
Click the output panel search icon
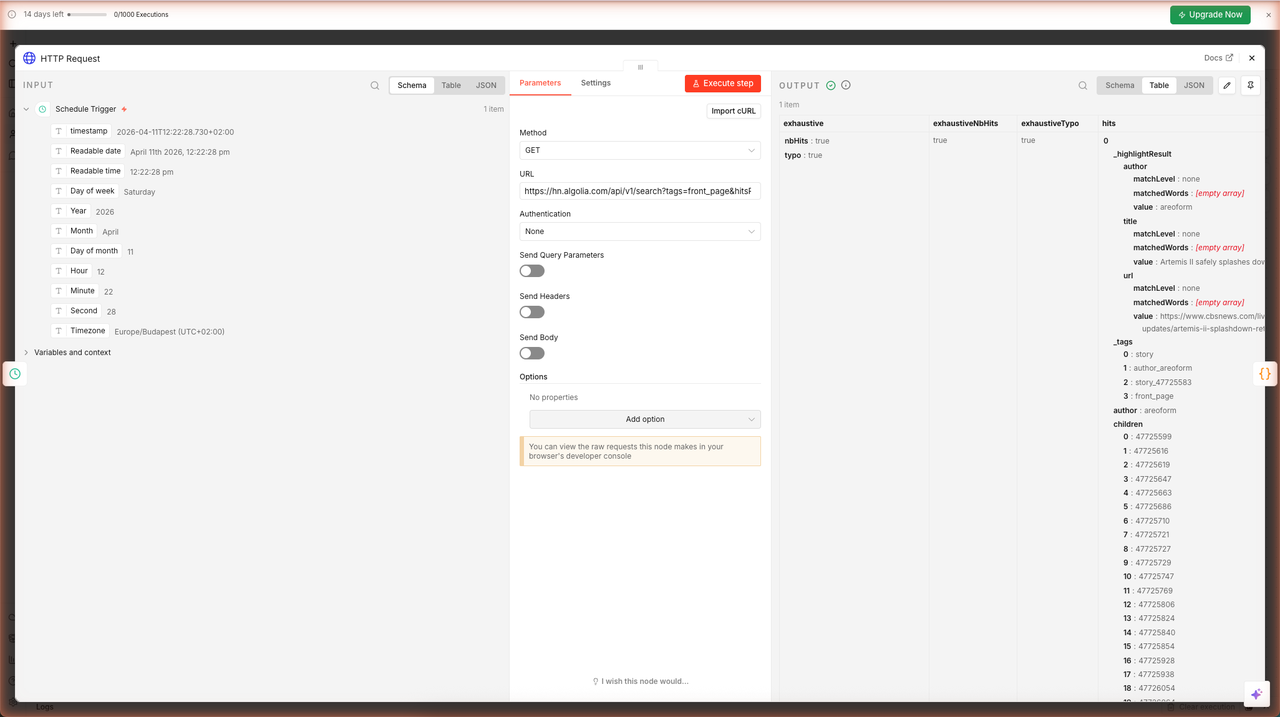click(x=1083, y=86)
